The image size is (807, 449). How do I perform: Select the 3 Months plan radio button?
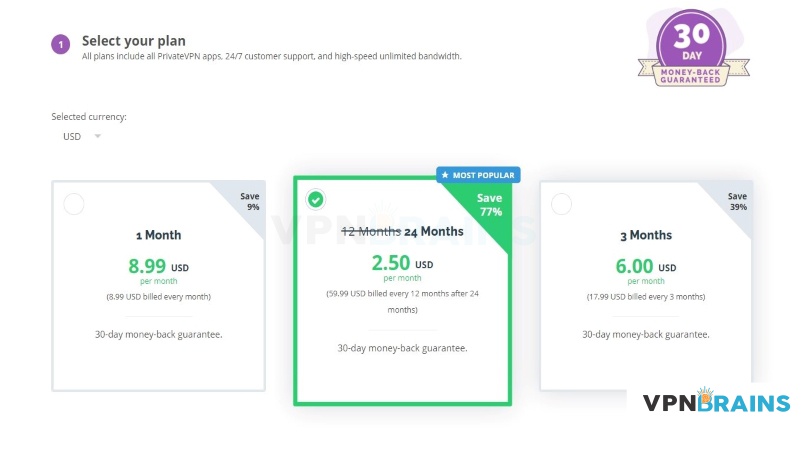(x=561, y=204)
